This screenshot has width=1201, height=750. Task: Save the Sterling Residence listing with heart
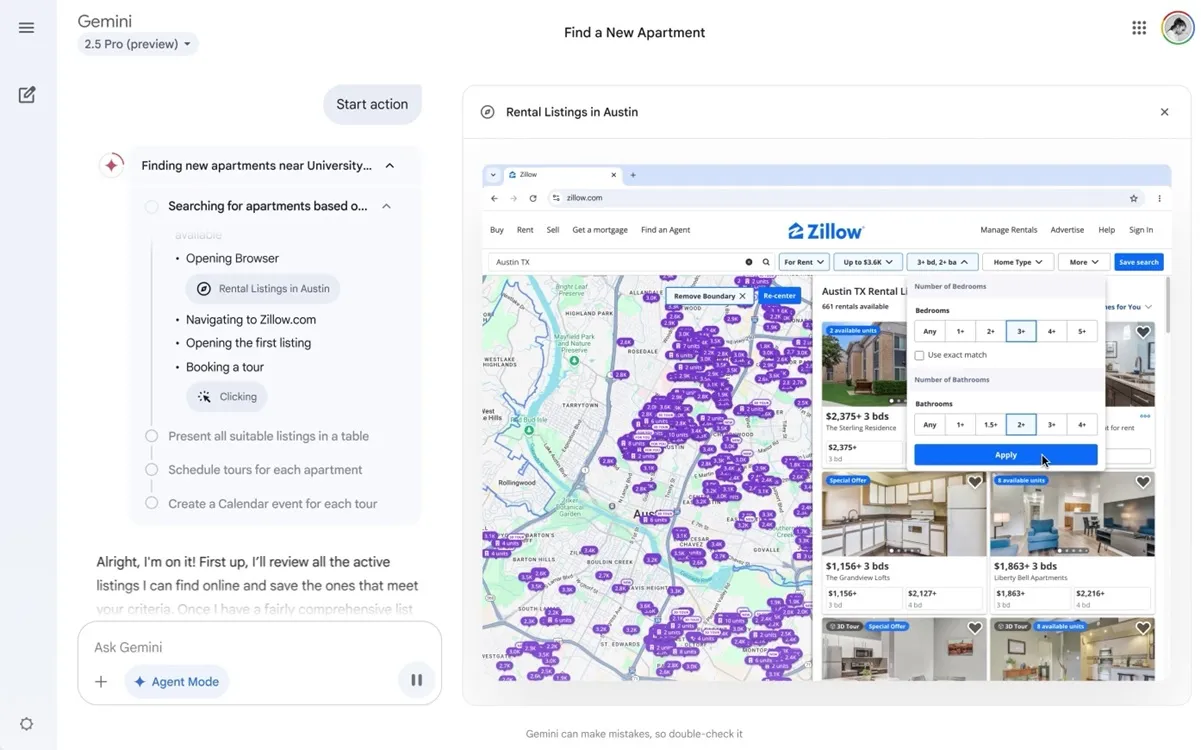pos(1143,332)
